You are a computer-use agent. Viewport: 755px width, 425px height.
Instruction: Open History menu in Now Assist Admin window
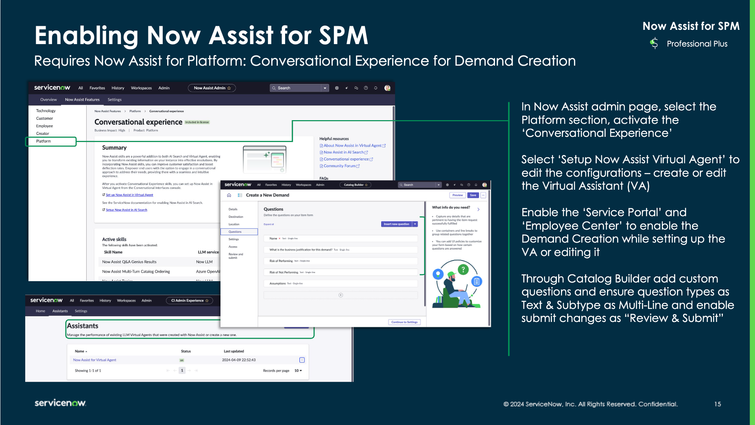click(x=117, y=88)
